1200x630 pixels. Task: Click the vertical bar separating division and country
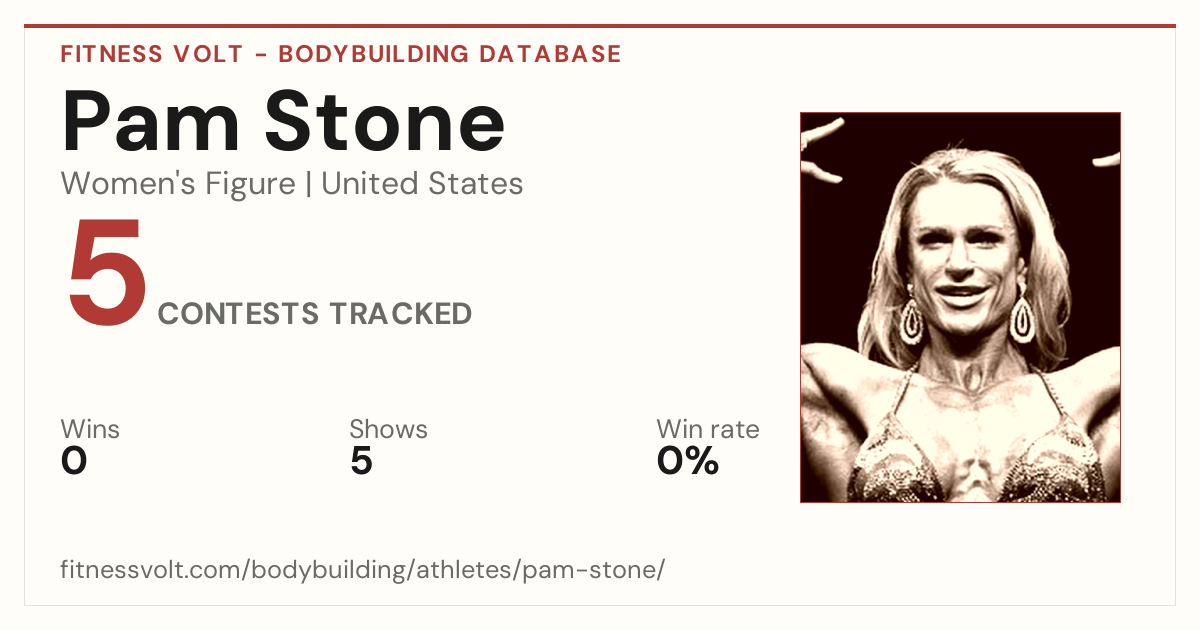[308, 184]
